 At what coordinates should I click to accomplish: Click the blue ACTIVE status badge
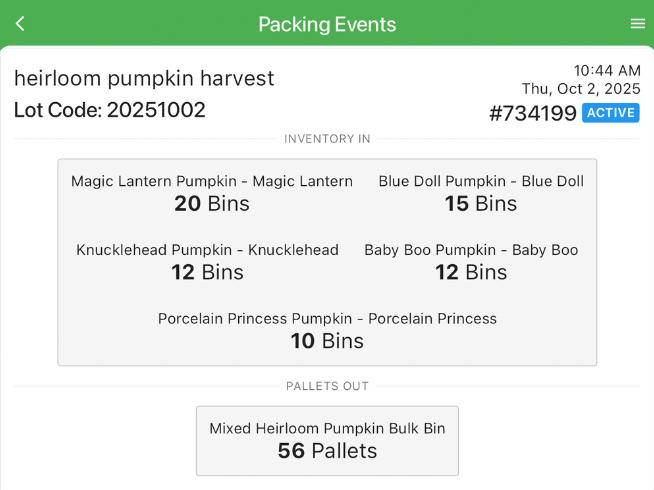coord(611,113)
